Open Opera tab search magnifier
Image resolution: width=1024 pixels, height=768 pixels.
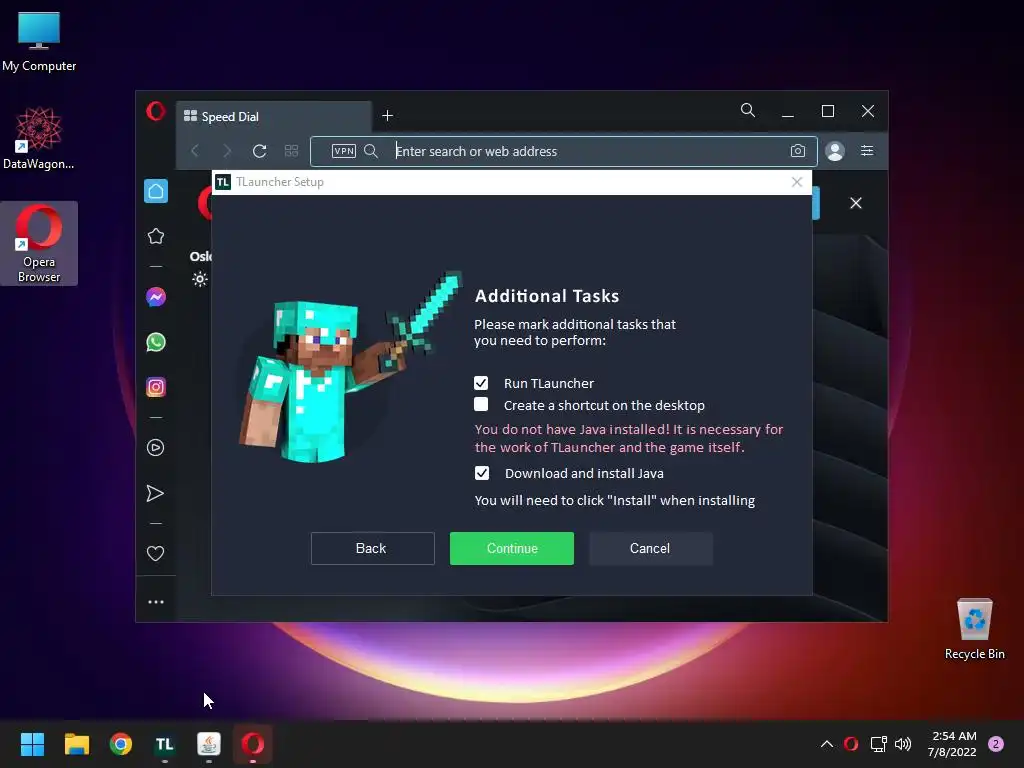(748, 110)
